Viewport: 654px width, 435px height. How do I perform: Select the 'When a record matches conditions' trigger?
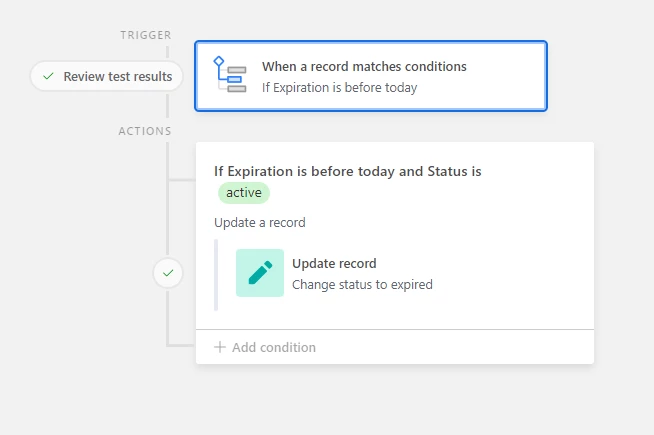coord(371,76)
